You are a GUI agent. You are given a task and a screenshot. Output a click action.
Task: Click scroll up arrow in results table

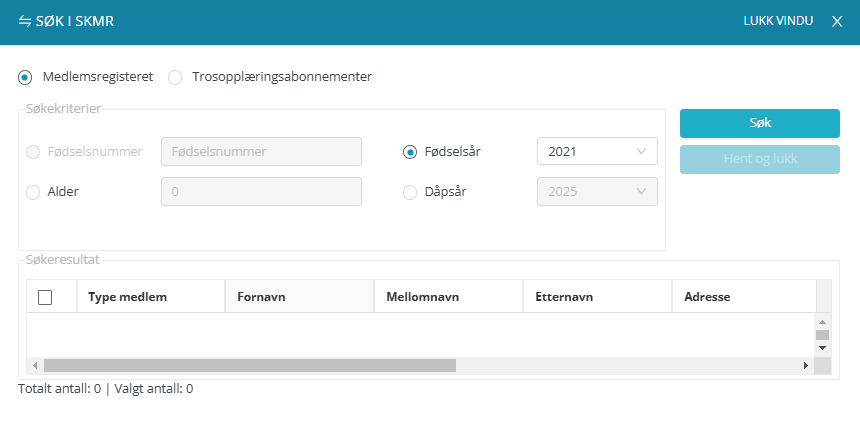point(823,321)
